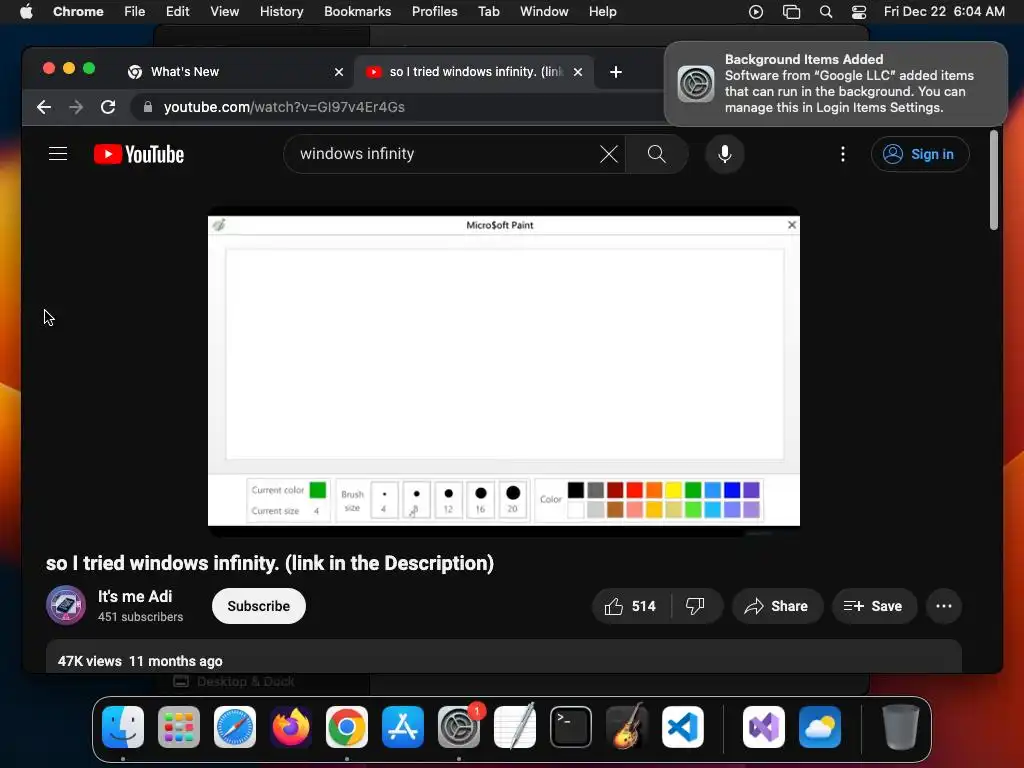1024x768 pixels.
Task: Open YouTube settings three-dot menu
Action: click(843, 154)
